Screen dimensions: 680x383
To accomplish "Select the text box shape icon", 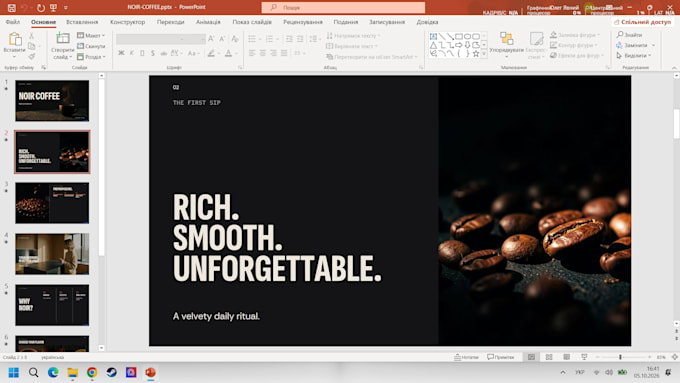I will pos(433,36).
